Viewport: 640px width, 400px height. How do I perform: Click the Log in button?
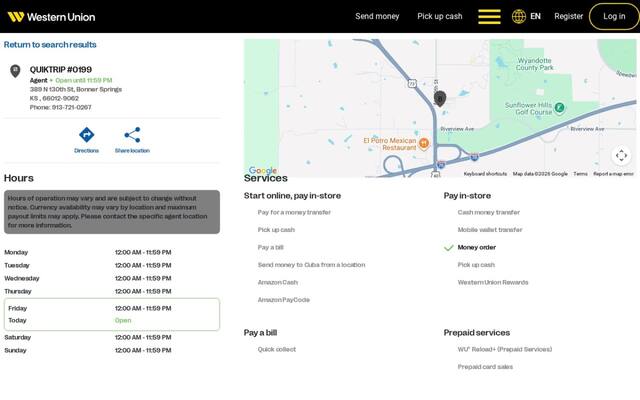[614, 16]
